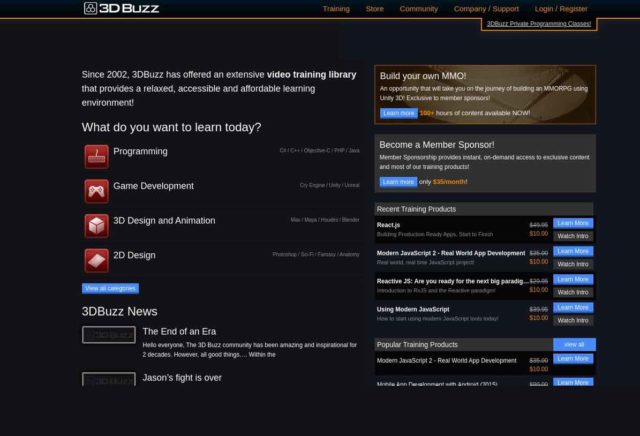Screen dimensions: 640x436
Task: Click Max / Maya / Houdini / Blender tags
Action: pos(325,220)
